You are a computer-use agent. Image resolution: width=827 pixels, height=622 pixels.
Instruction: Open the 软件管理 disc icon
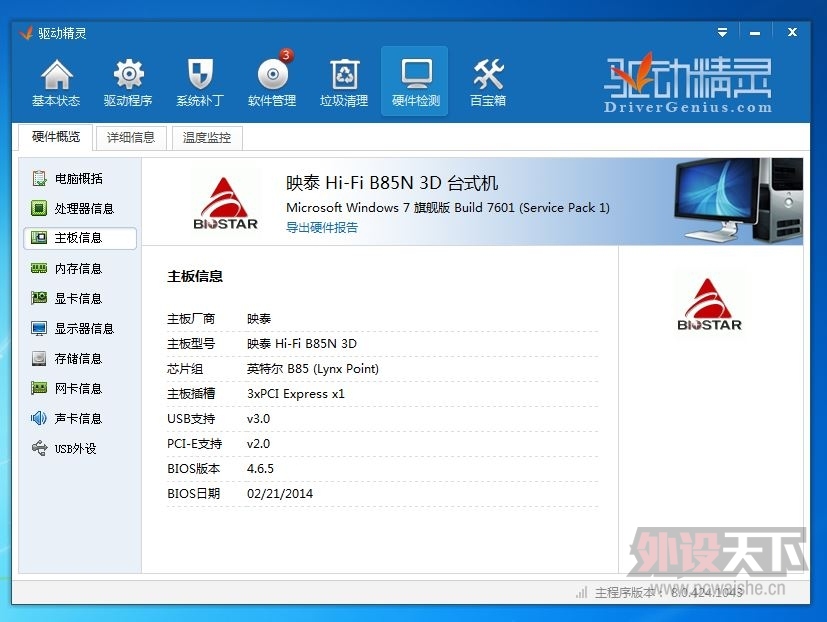click(x=273, y=73)
